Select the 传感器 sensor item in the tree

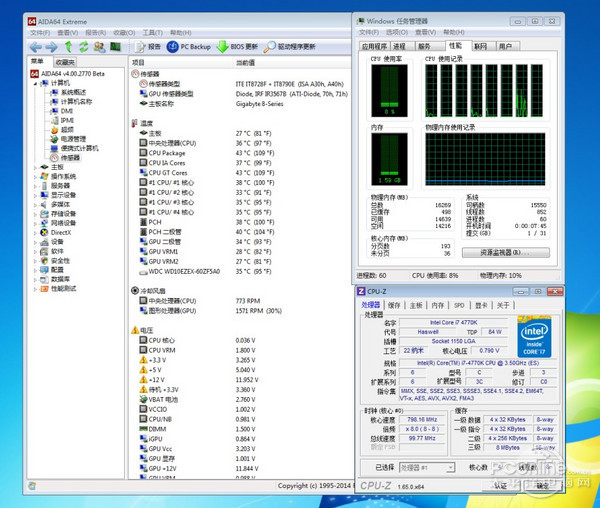[x=70, y=157]
